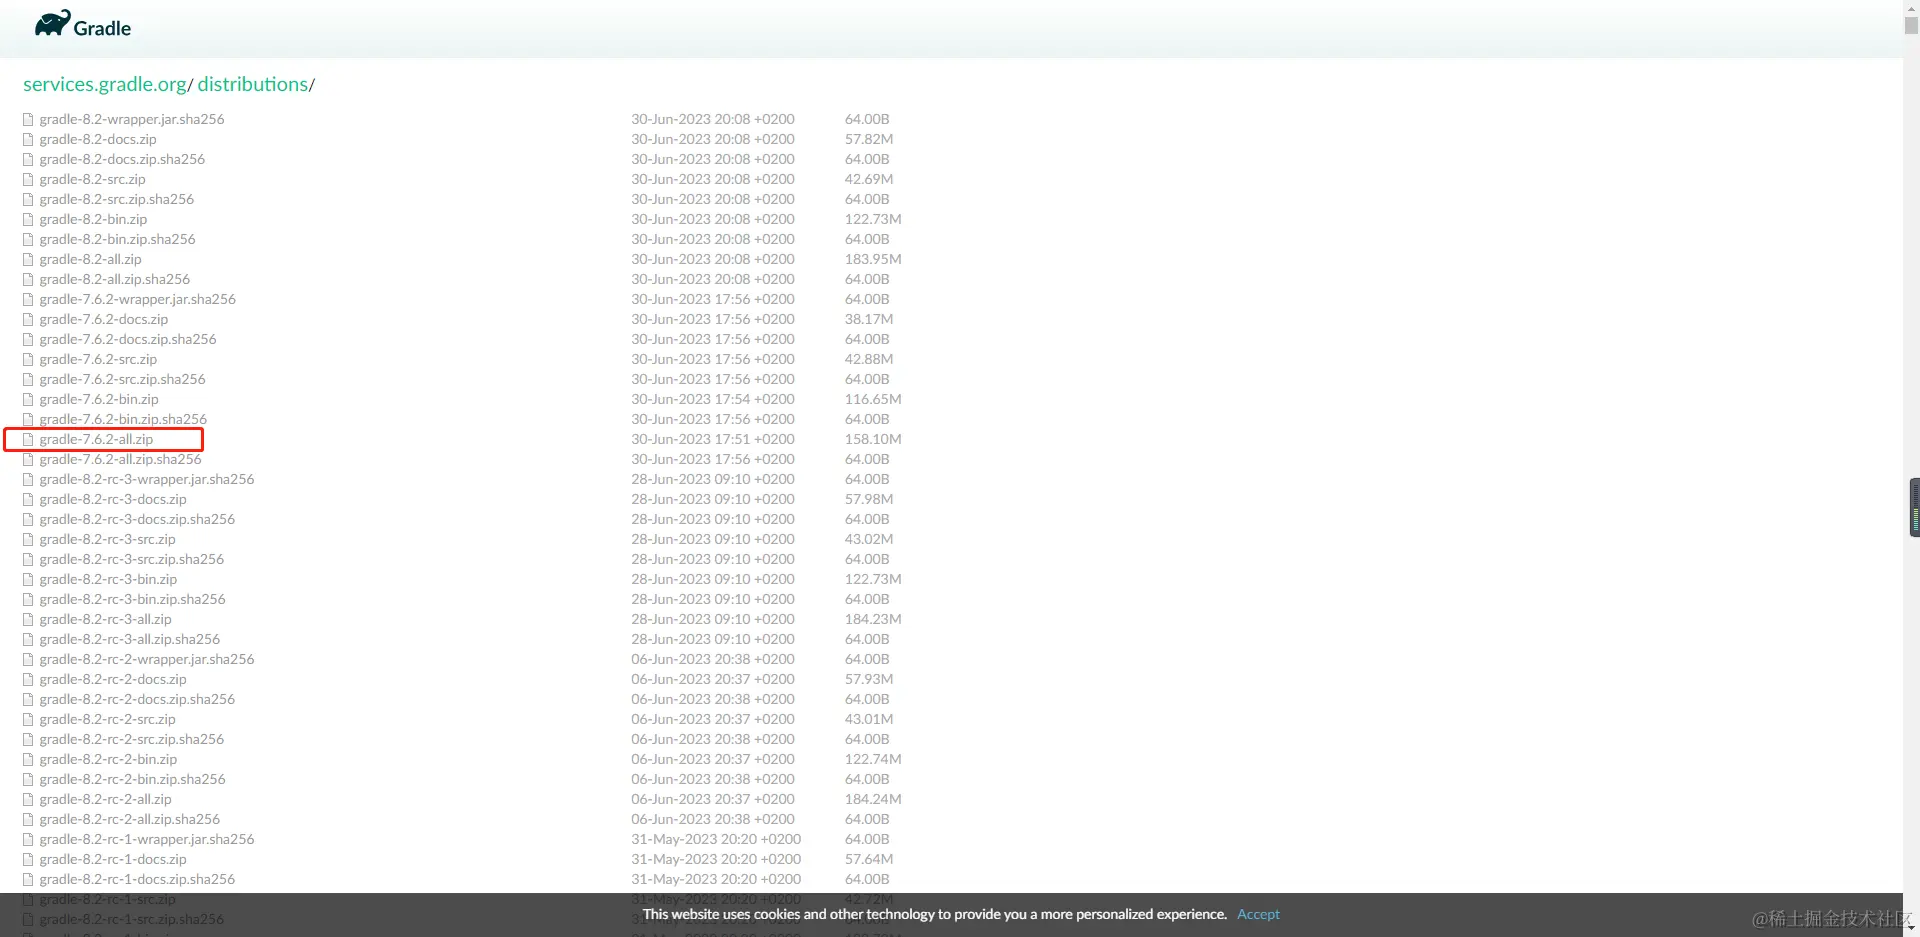This screenshot has width=1920, height=937.
Task: Click file icon beside gradle-8.2-rc-2-wrapper.jar.sha256
Action: tap(28, 659)
